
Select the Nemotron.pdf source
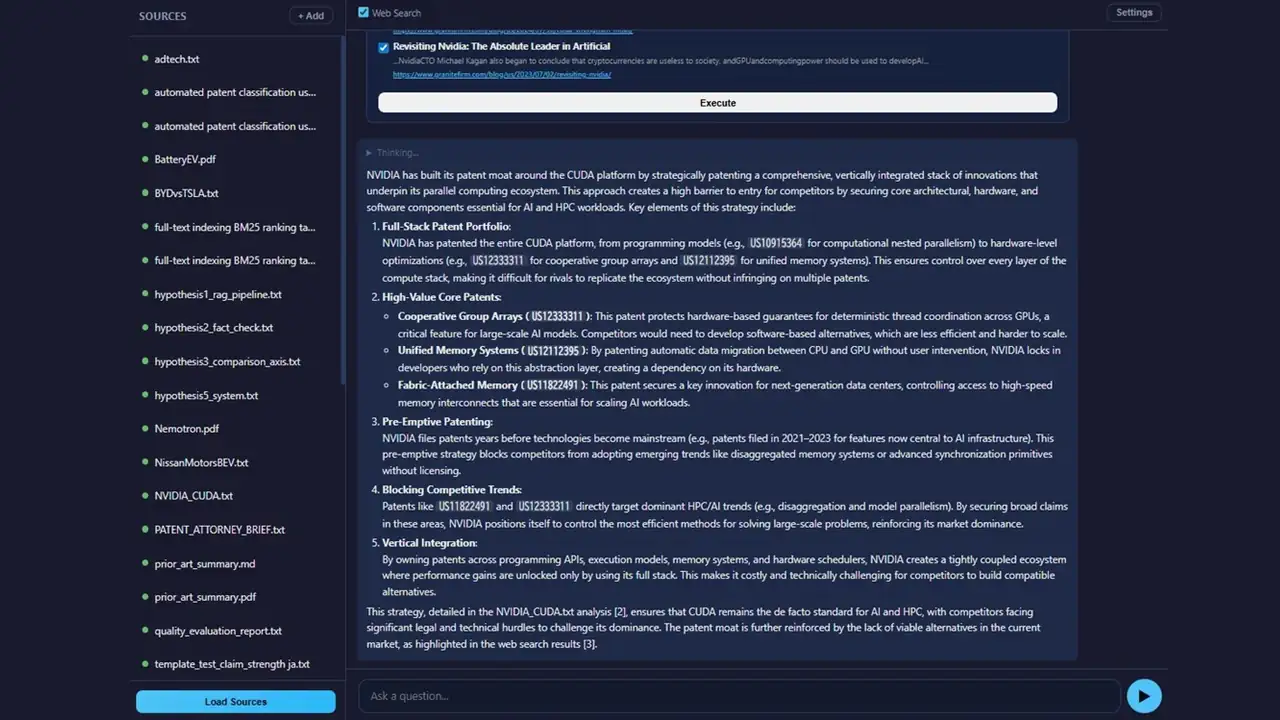click(186, 429)
